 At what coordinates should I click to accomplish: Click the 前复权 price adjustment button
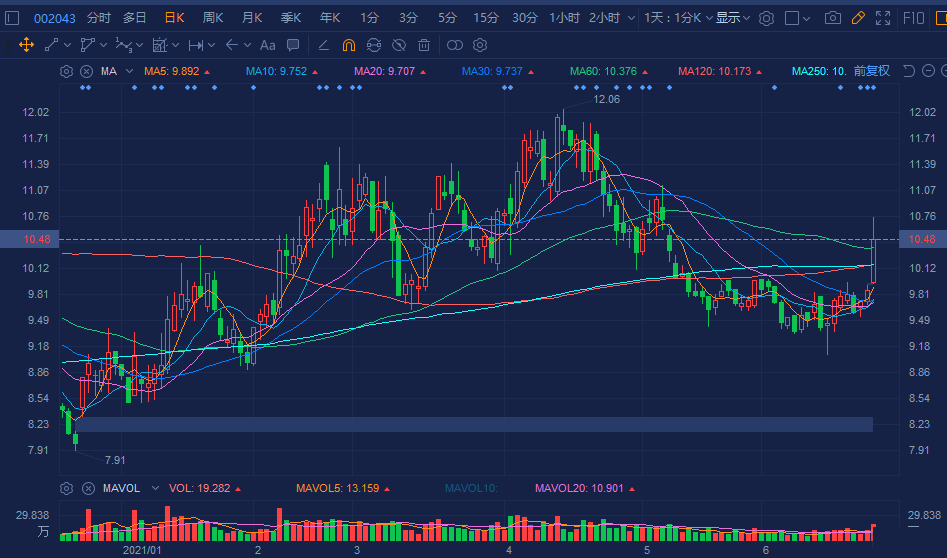[871, 71]
